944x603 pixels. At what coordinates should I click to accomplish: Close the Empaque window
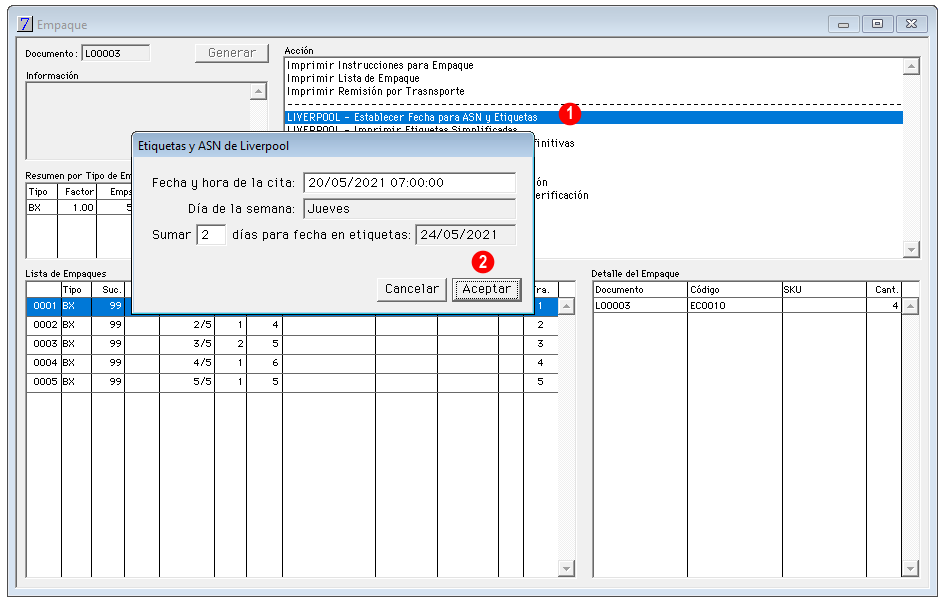(x=911, y=24)
